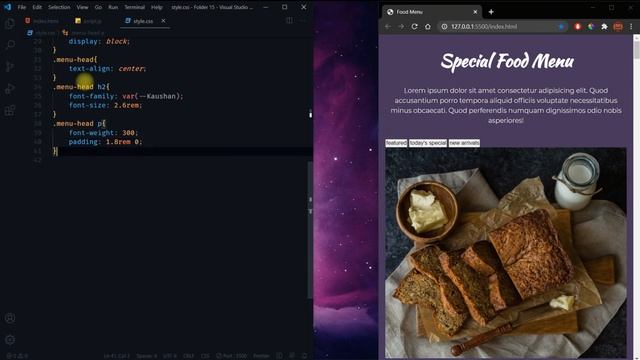This screenshot has width=640, height=360.
Task: Click the featured button on the page
Action: tap(396, 143)
